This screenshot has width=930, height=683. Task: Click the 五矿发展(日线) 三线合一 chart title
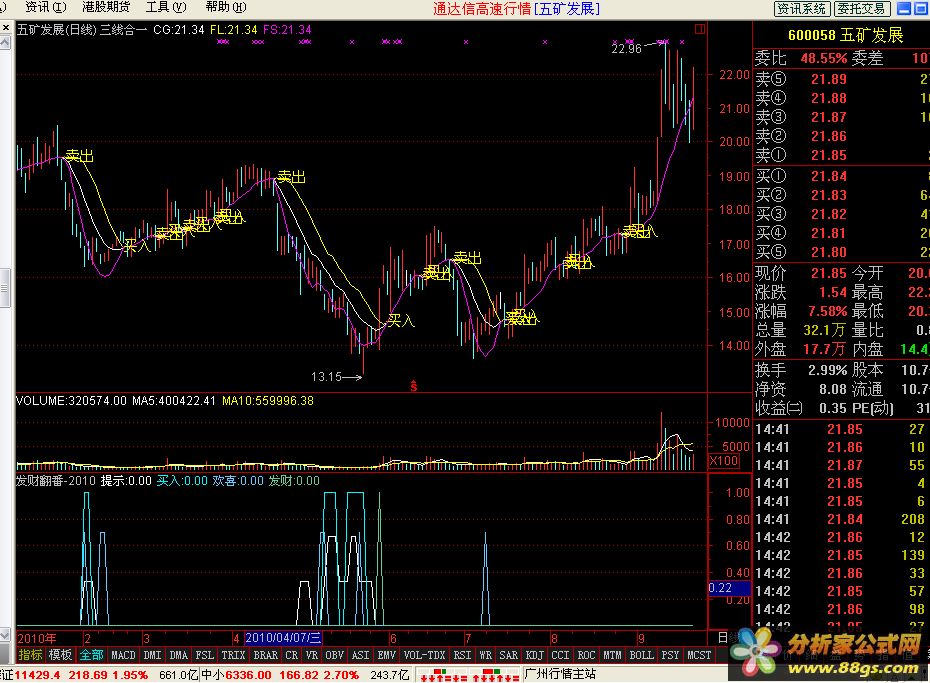82,30
